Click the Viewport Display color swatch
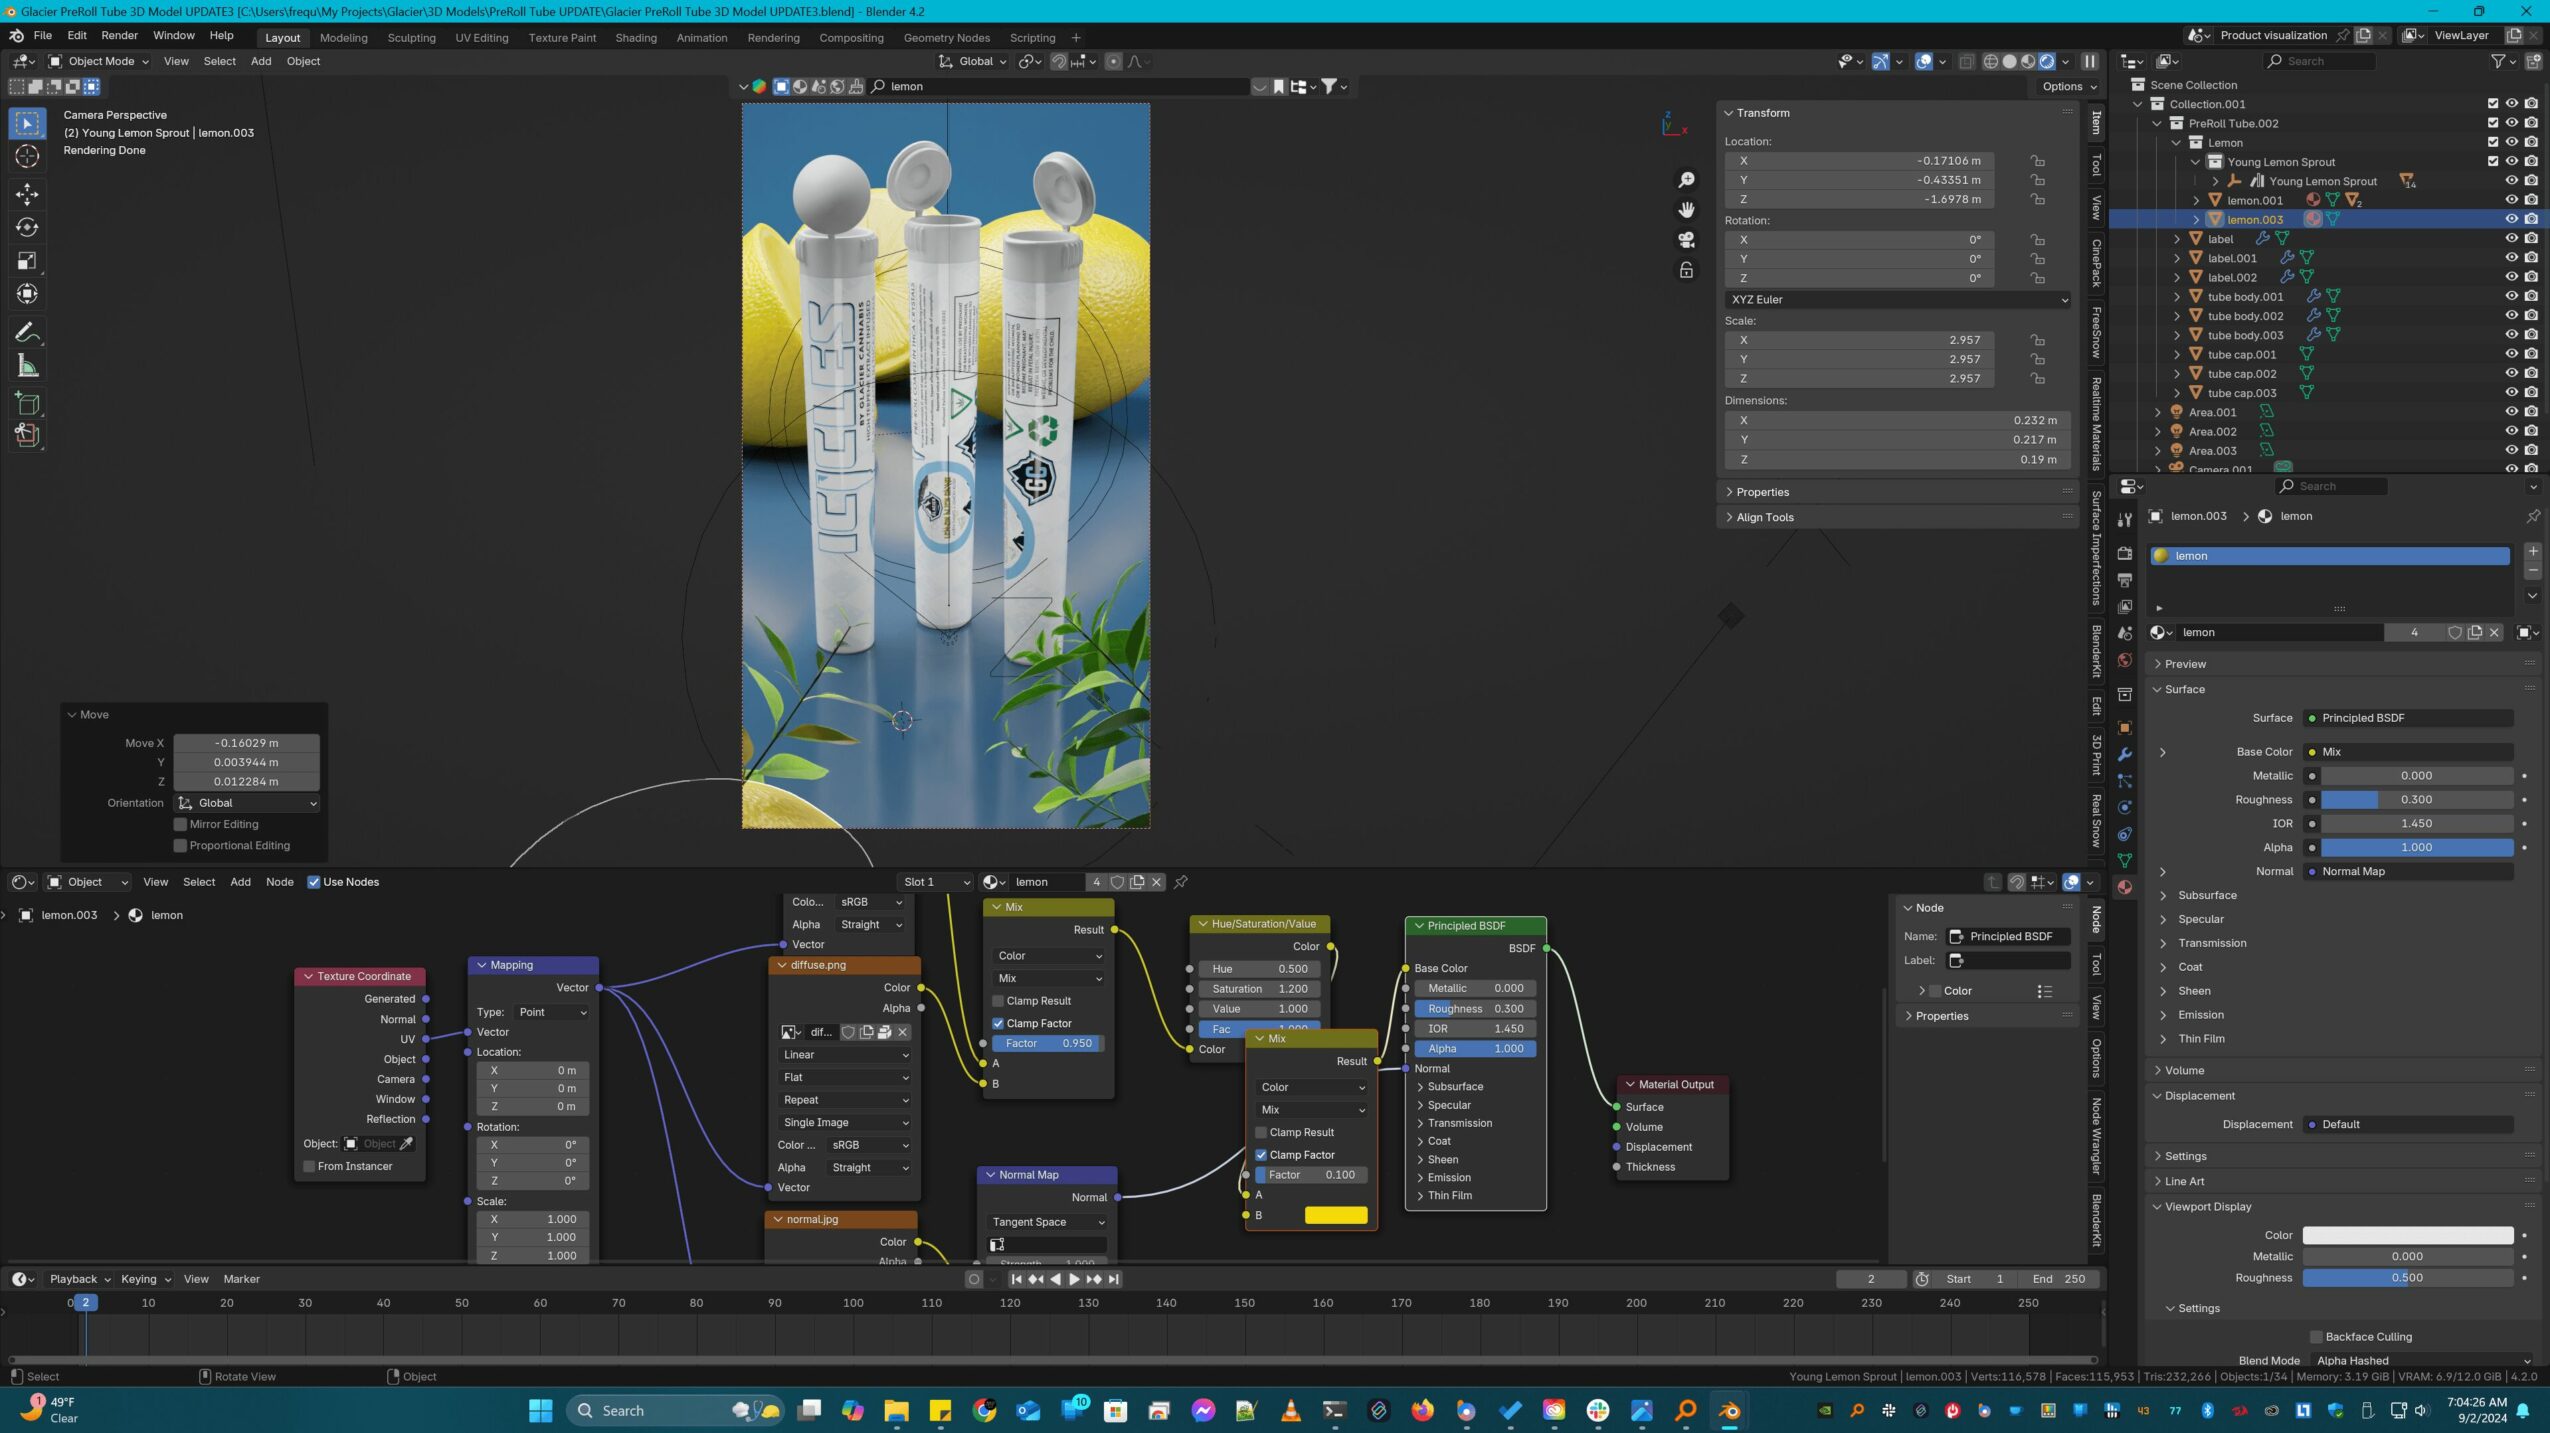2550x1433 pixels. 2407,1236
